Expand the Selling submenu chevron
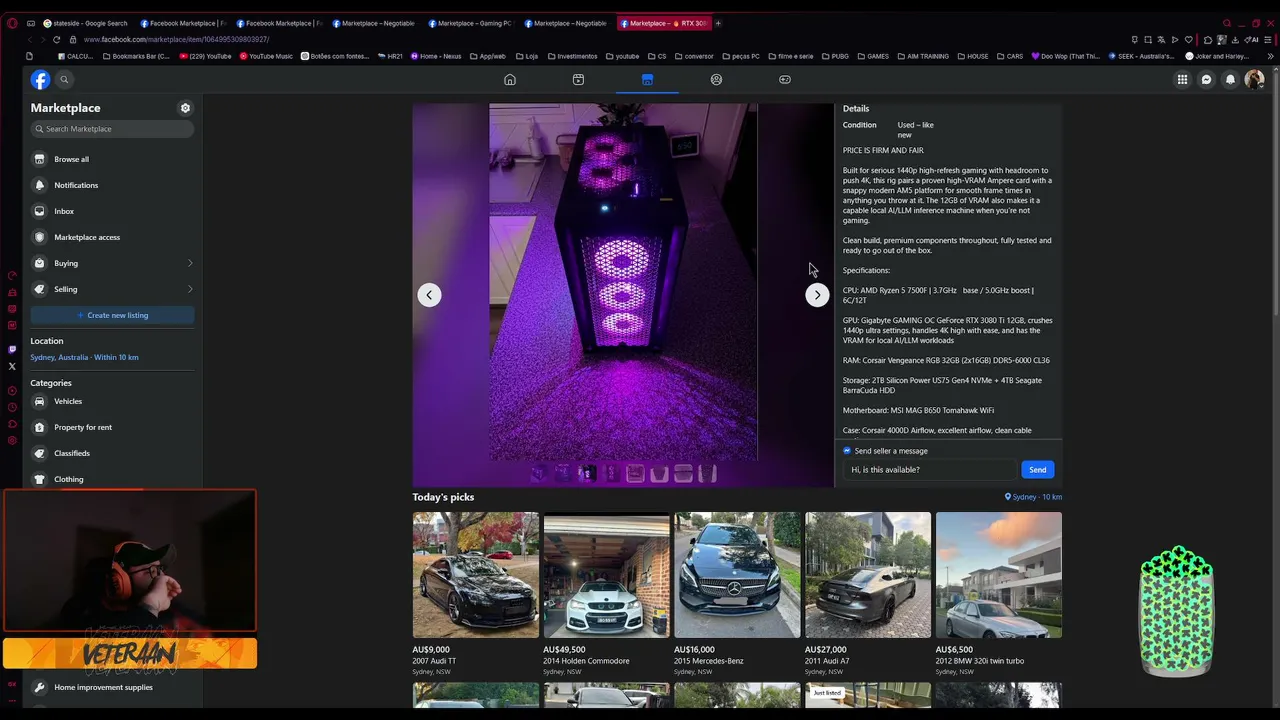This screenshot has height=720, width=1280. pyautogui.click(x=190, y=289)
